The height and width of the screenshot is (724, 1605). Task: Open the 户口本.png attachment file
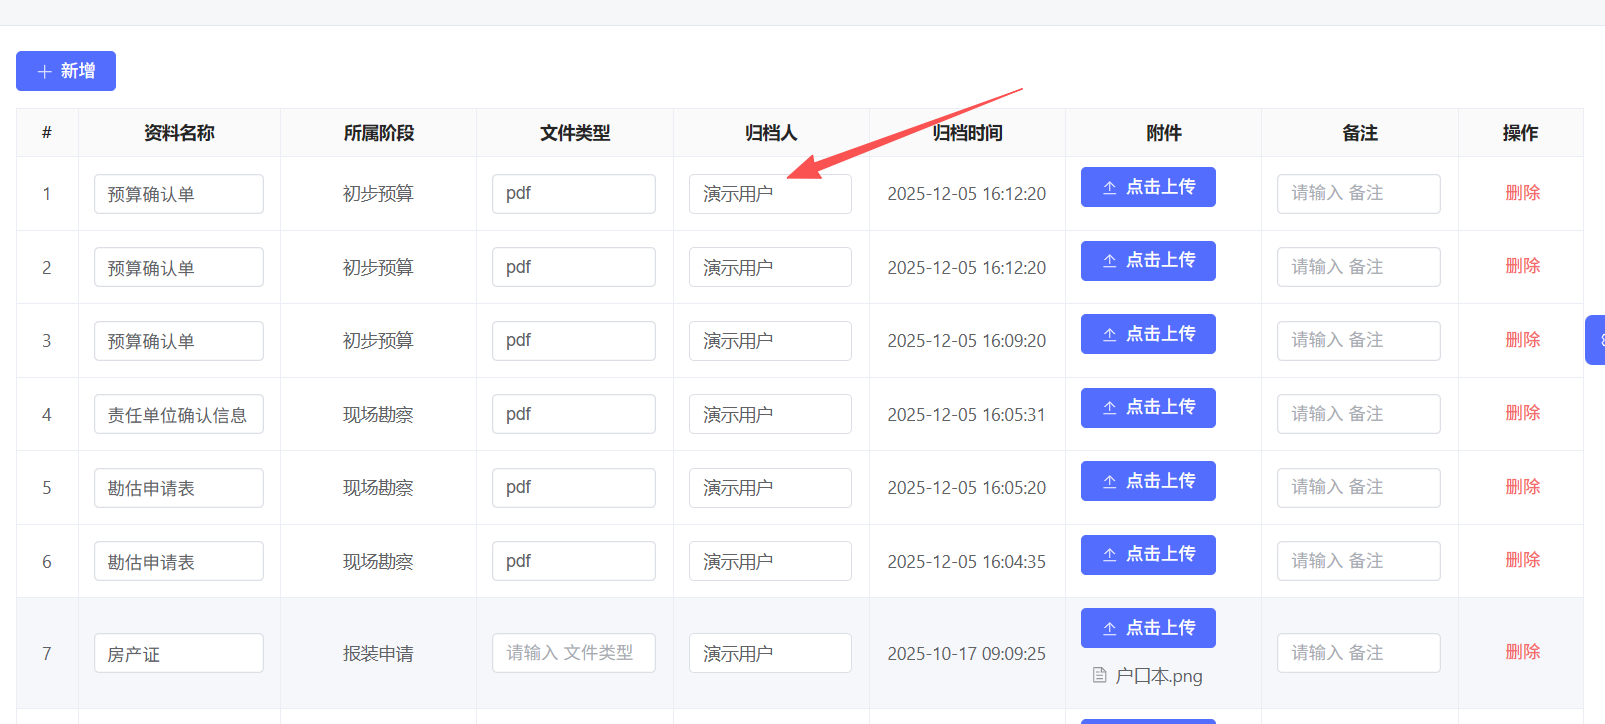[1158, 677]
